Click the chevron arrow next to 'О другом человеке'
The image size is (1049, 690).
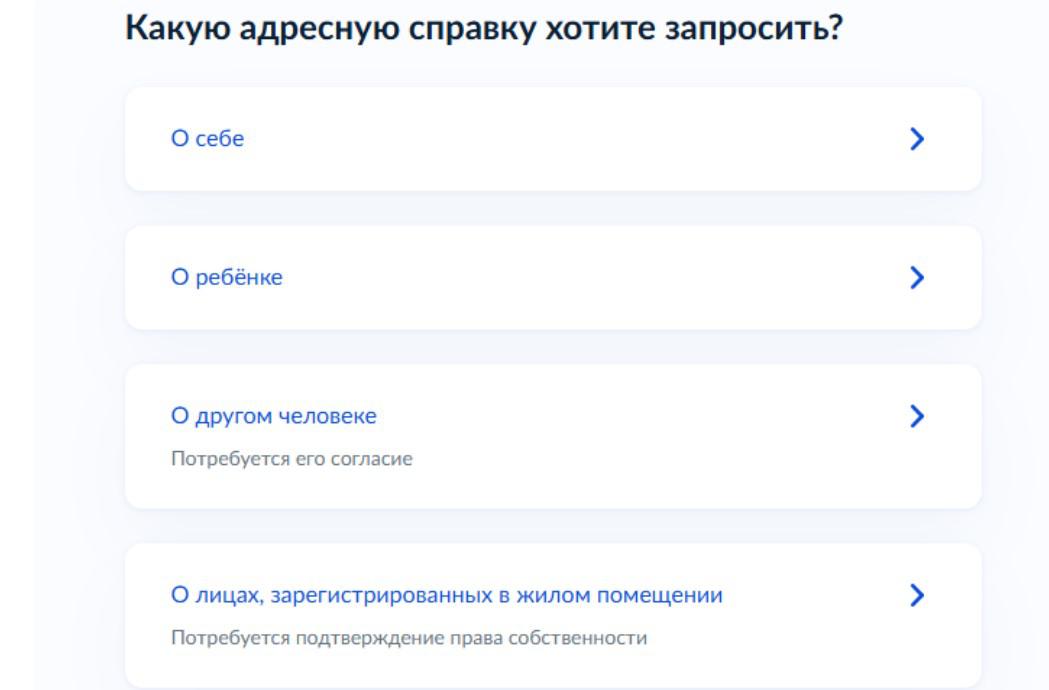point(917,416)
